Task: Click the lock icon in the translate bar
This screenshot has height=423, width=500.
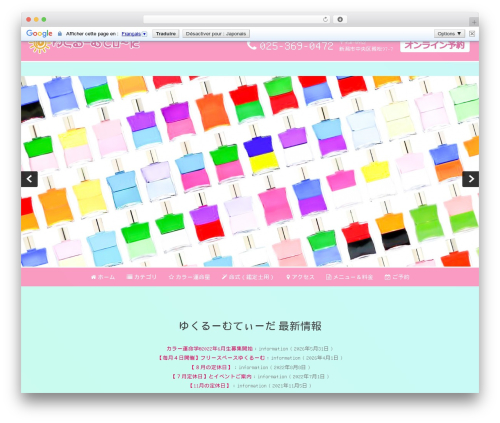Action: [x=60, y=34]
